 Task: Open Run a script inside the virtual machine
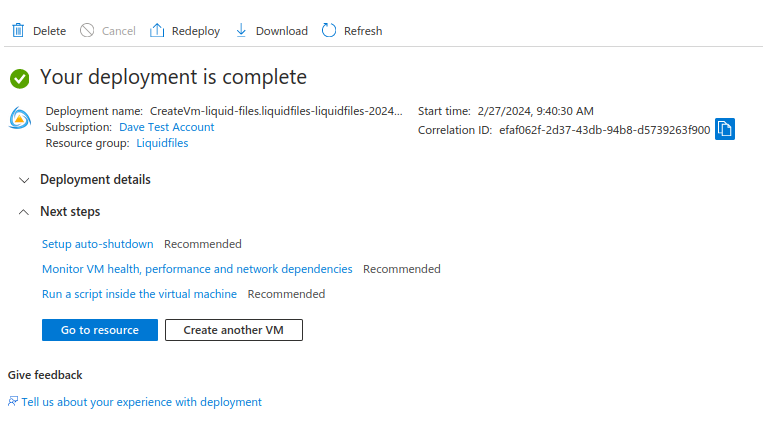coord(139,294)
